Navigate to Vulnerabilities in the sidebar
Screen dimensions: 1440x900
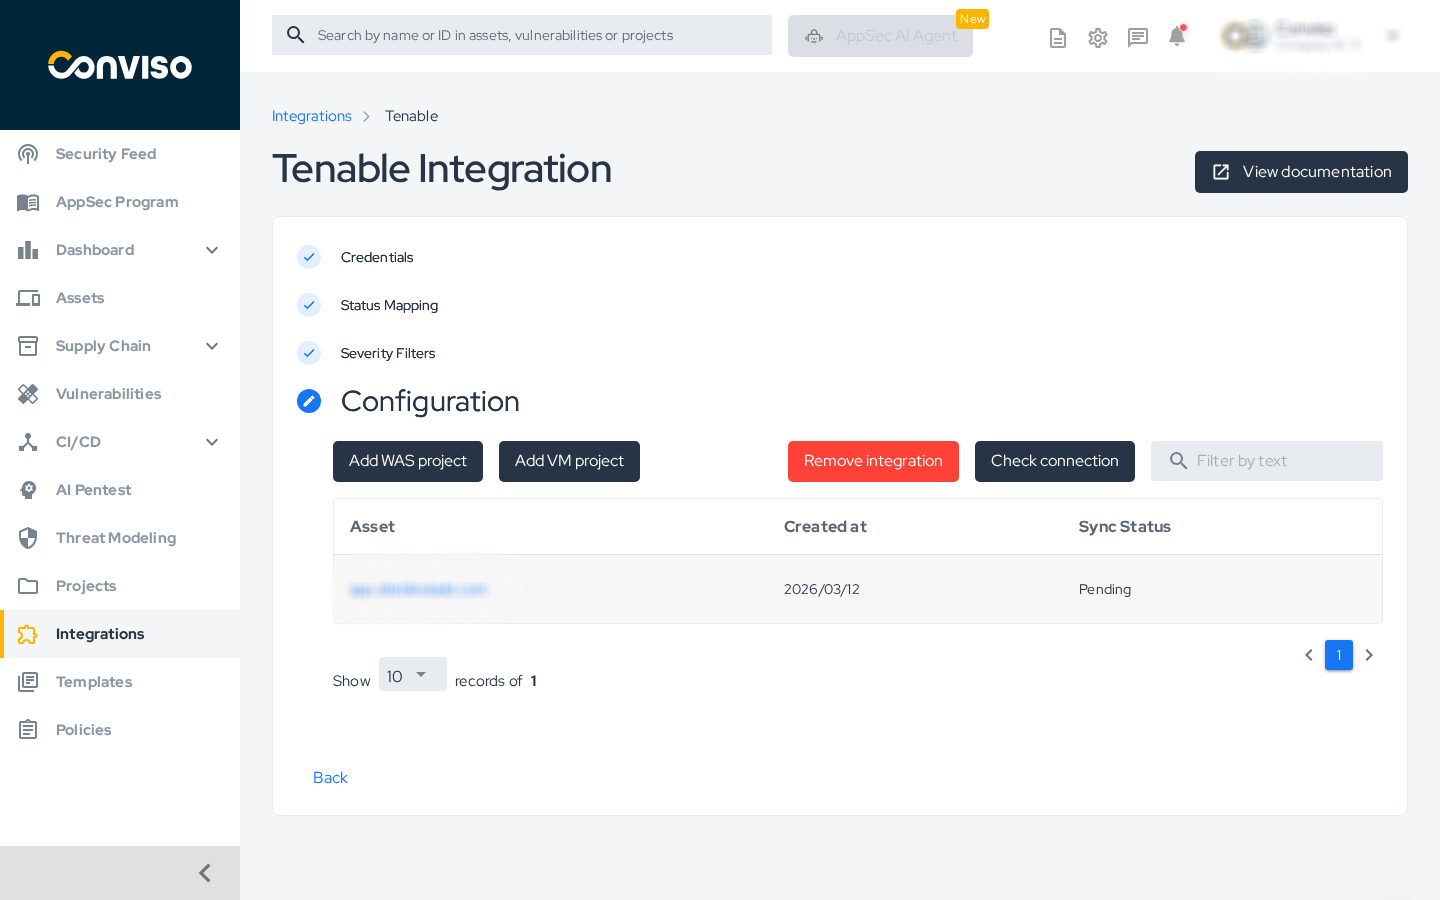[x=120, y=394]
